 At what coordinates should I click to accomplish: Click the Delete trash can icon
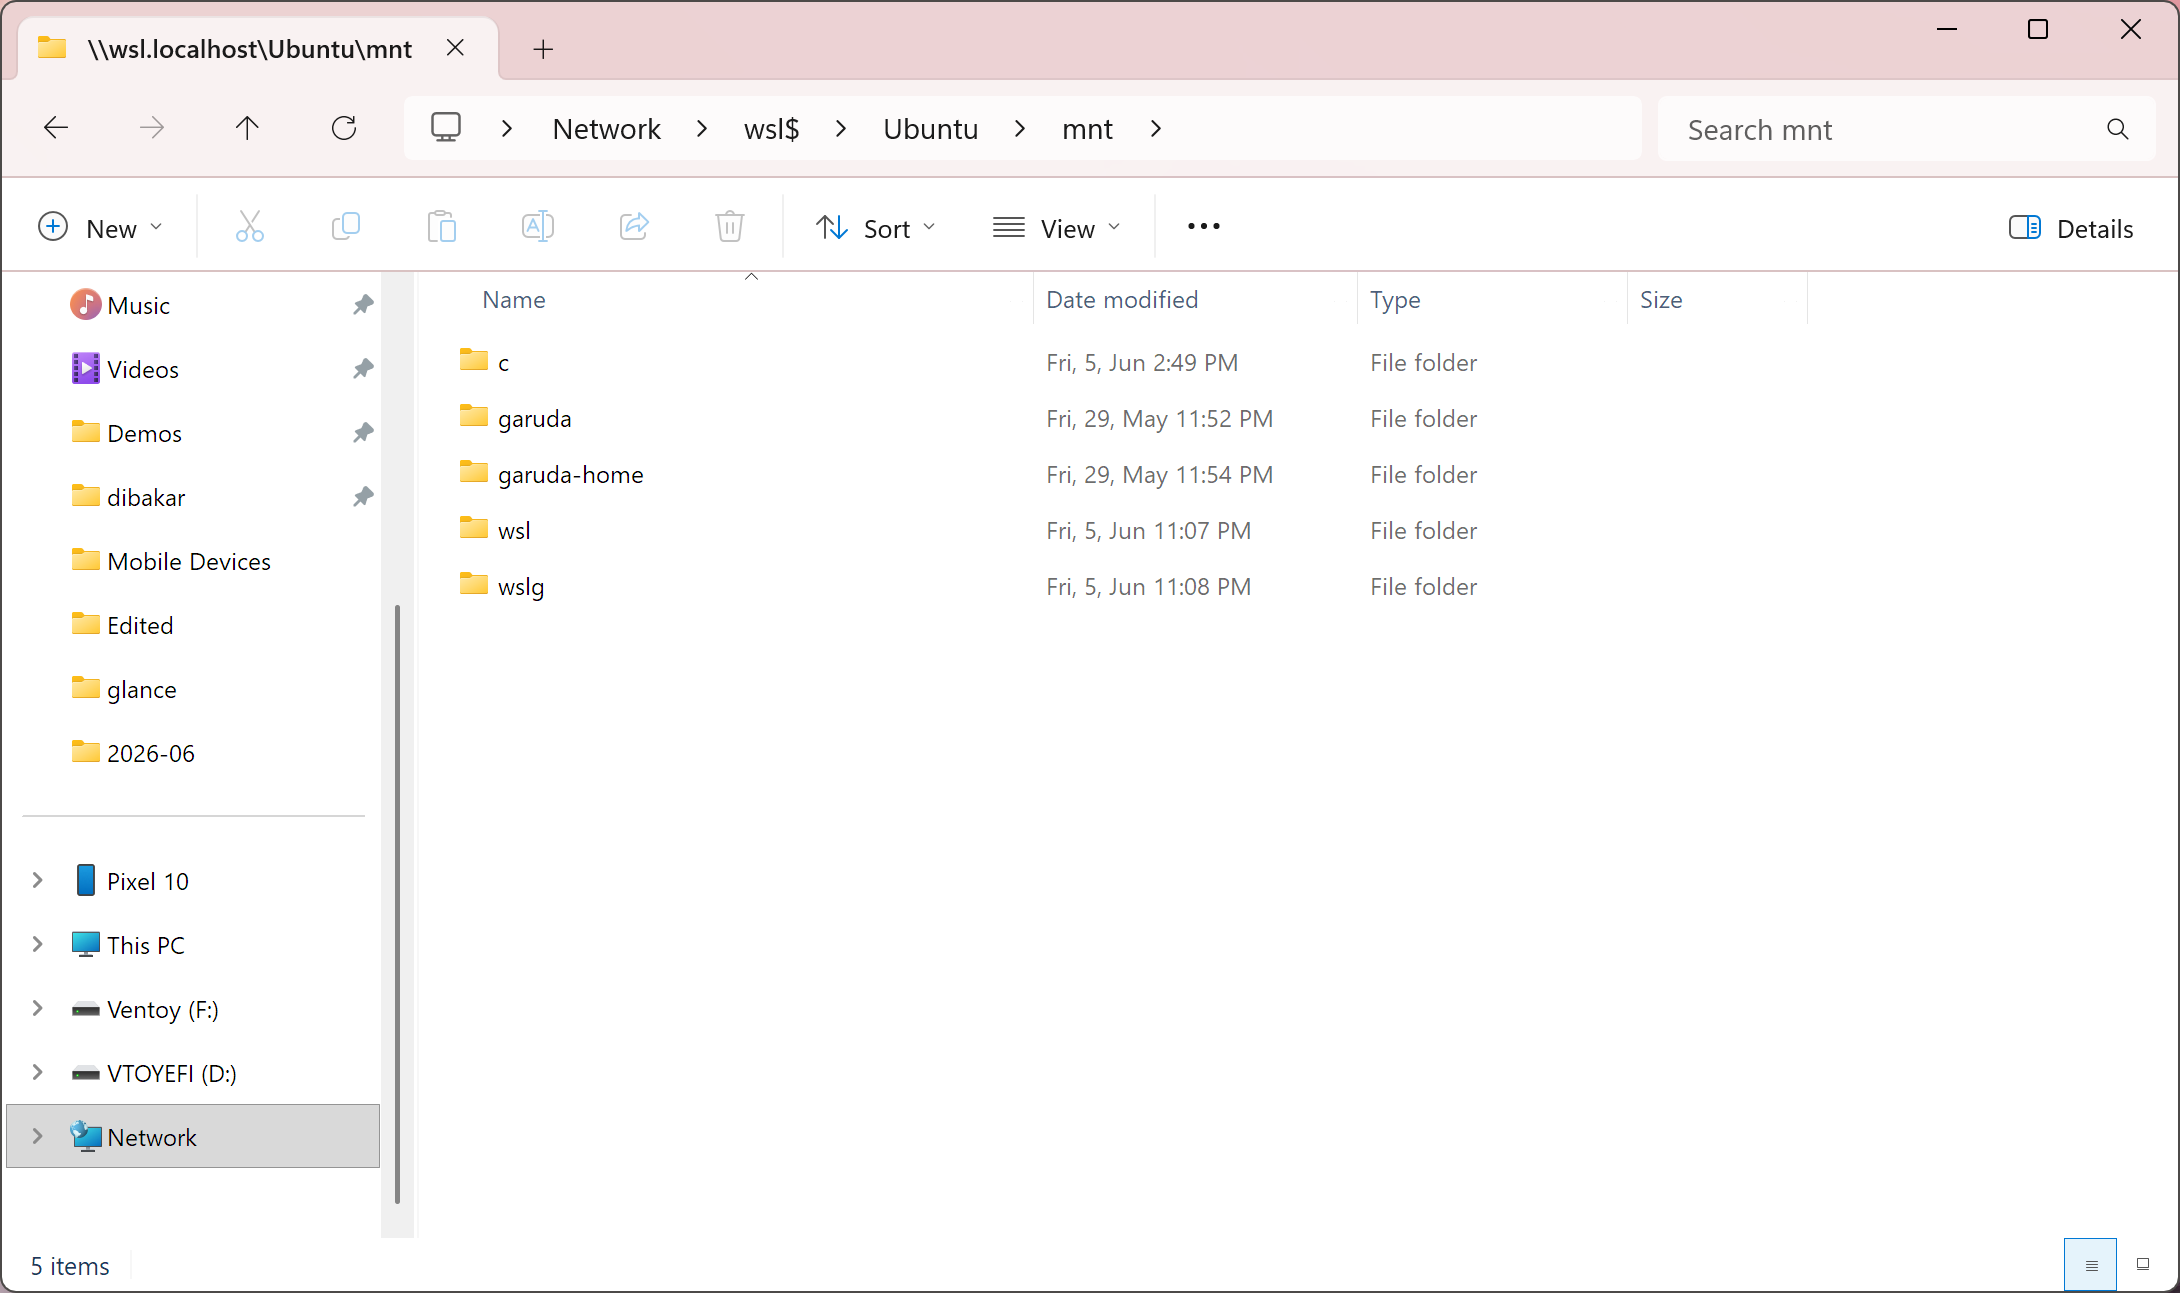730,227
